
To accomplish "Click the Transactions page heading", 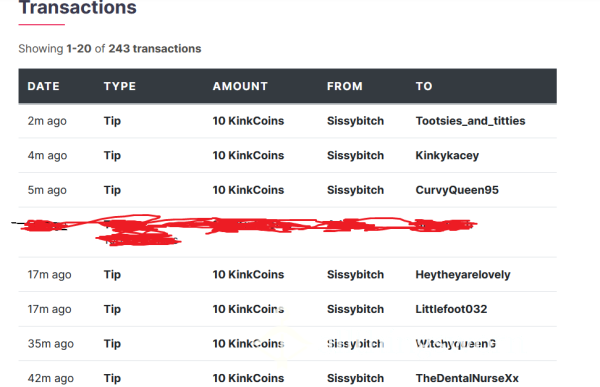I will (77, 8).
